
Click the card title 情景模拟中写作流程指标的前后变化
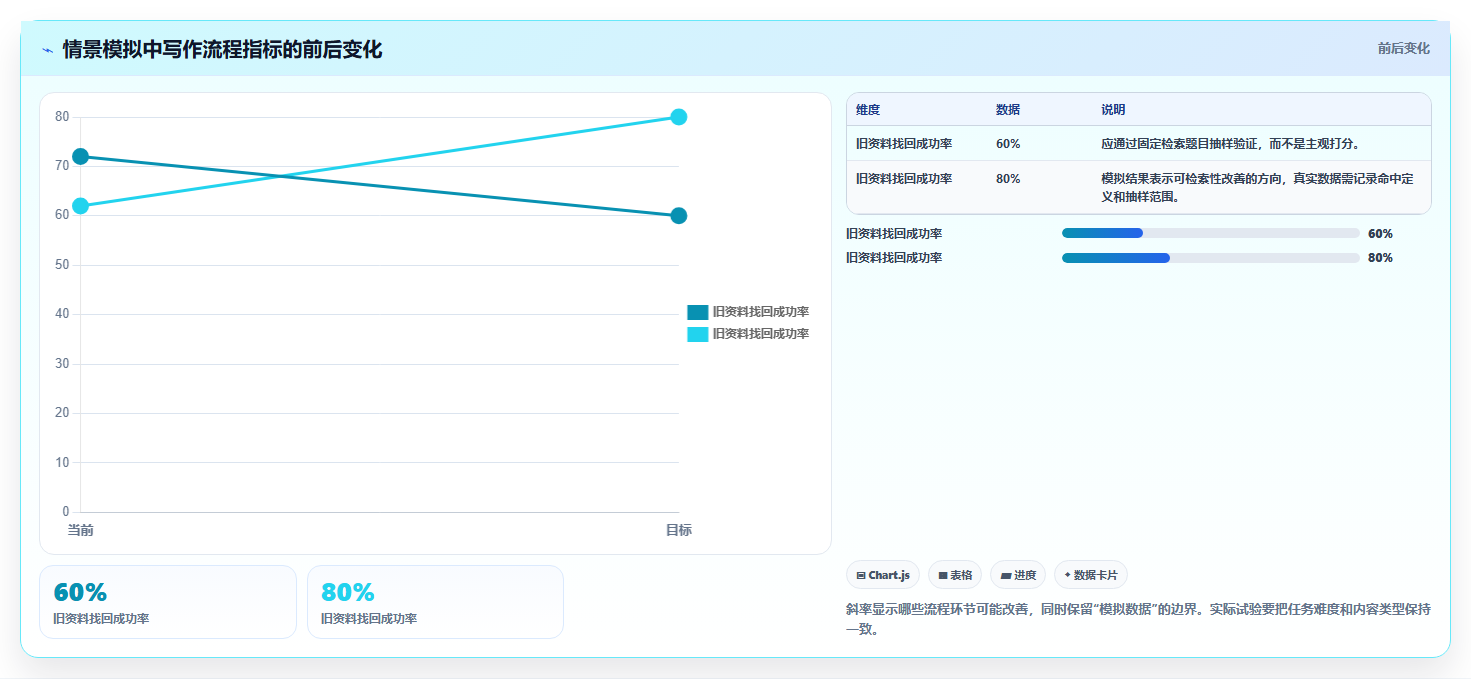coord(222,50)
